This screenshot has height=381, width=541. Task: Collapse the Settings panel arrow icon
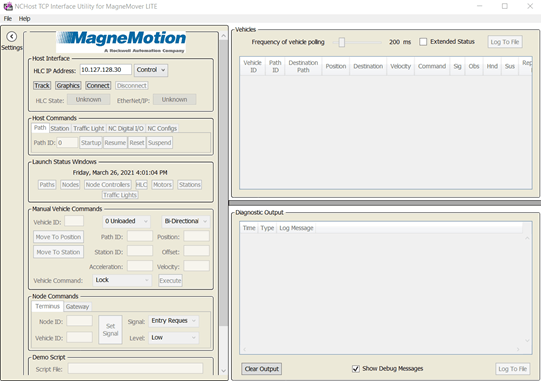point(11,37)
